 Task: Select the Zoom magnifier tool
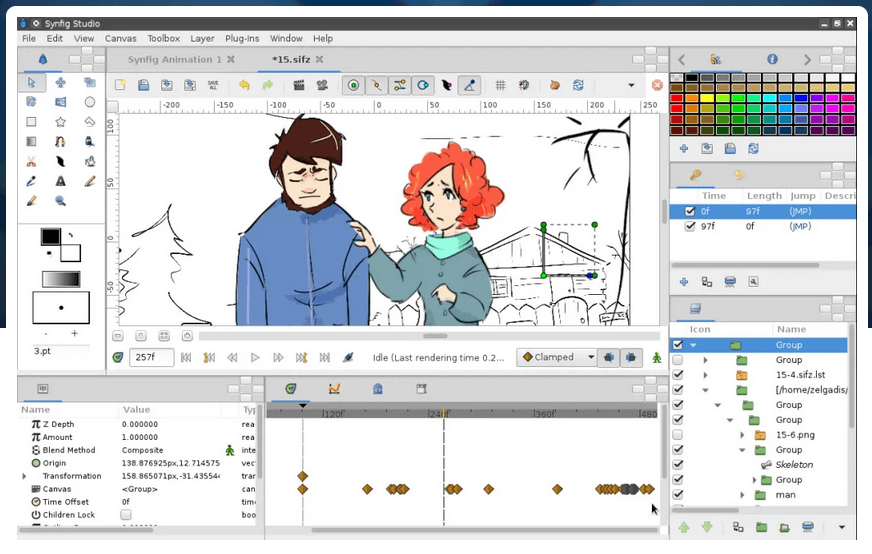pos(61,201)
